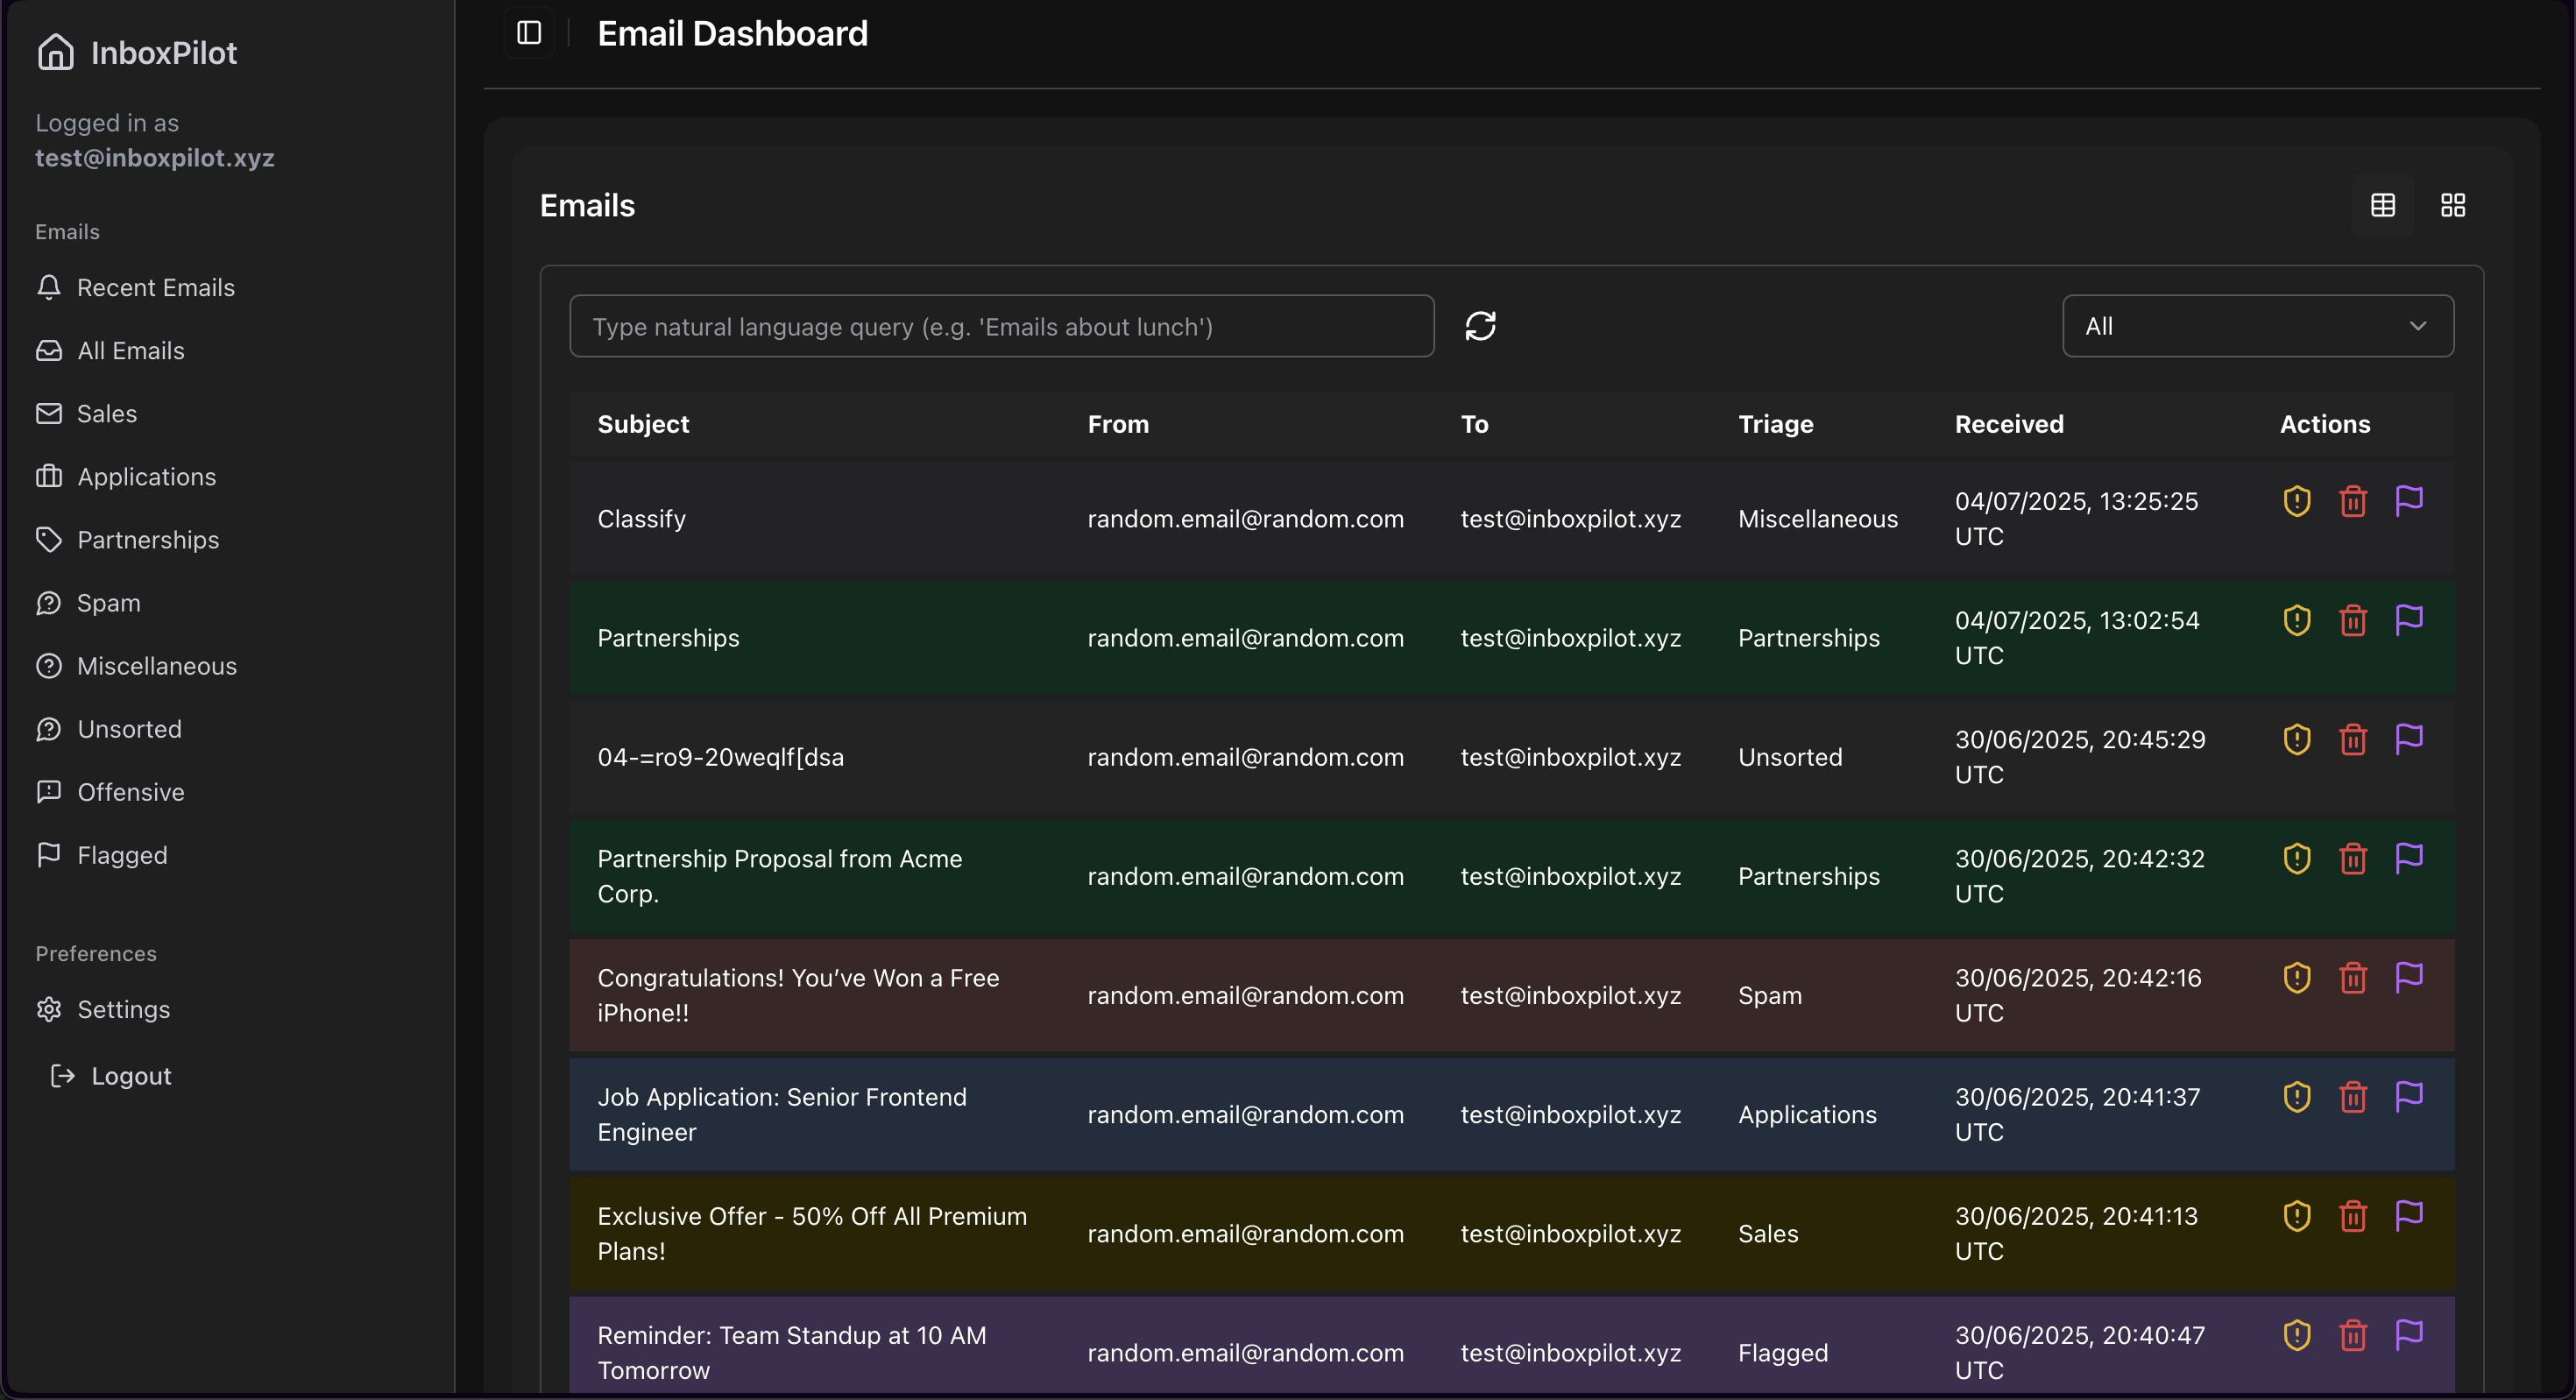Delete the Acme Corp partnership proposal email
The image size is (2576, 1400).
pyautogui.click(x=2353, y=858)
